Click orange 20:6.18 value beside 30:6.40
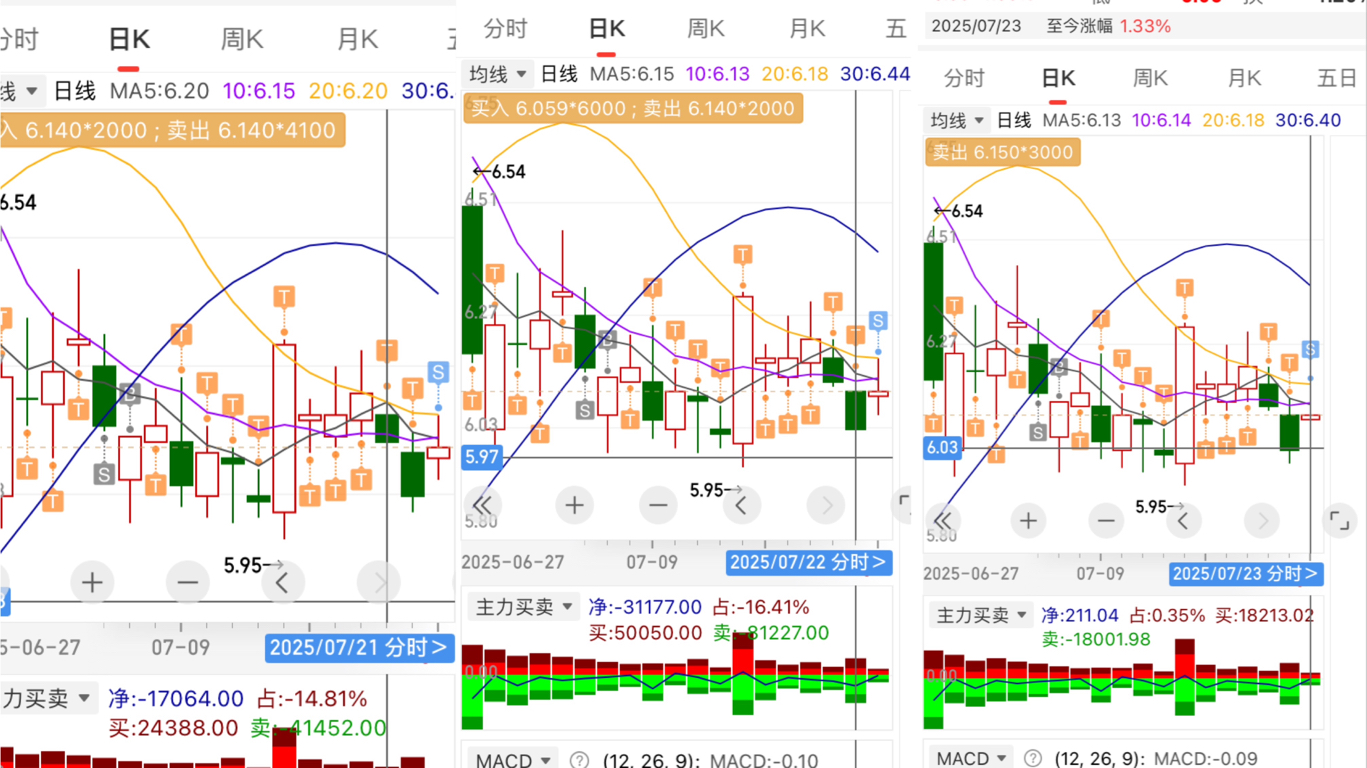This screenshot has height=768, width=1367. [1232, 120]
